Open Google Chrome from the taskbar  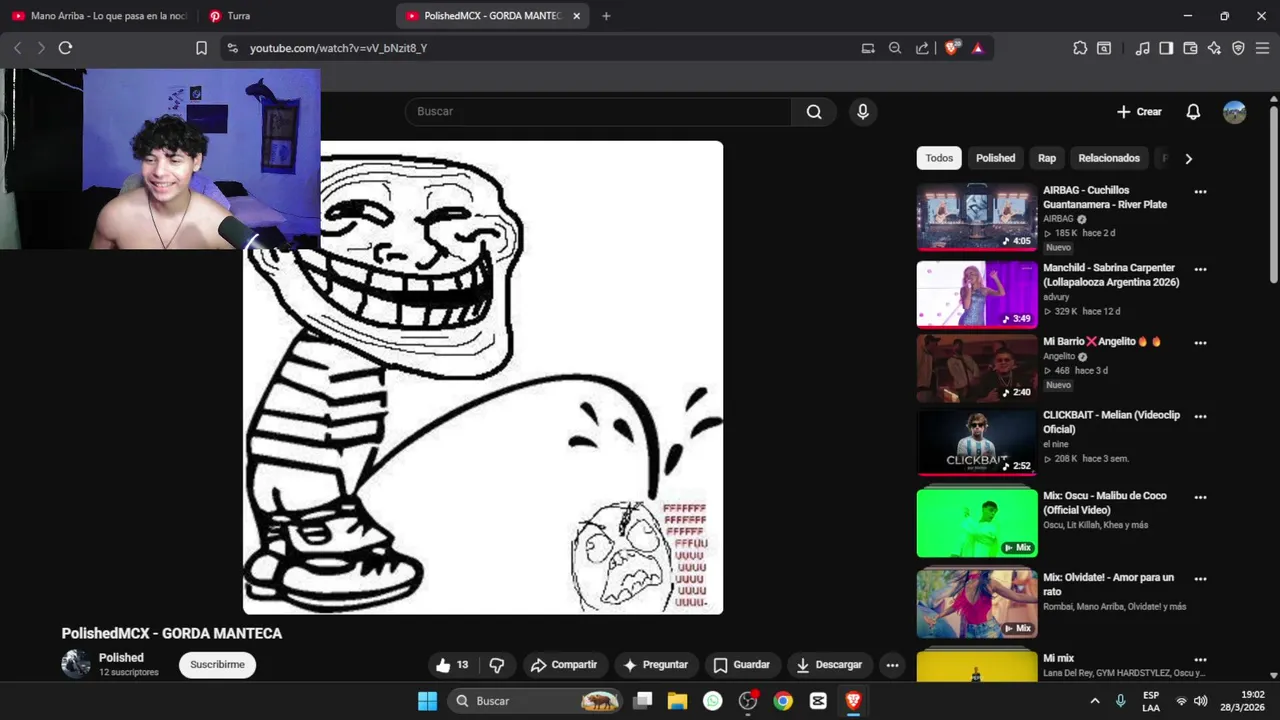(x=783, y=701)
